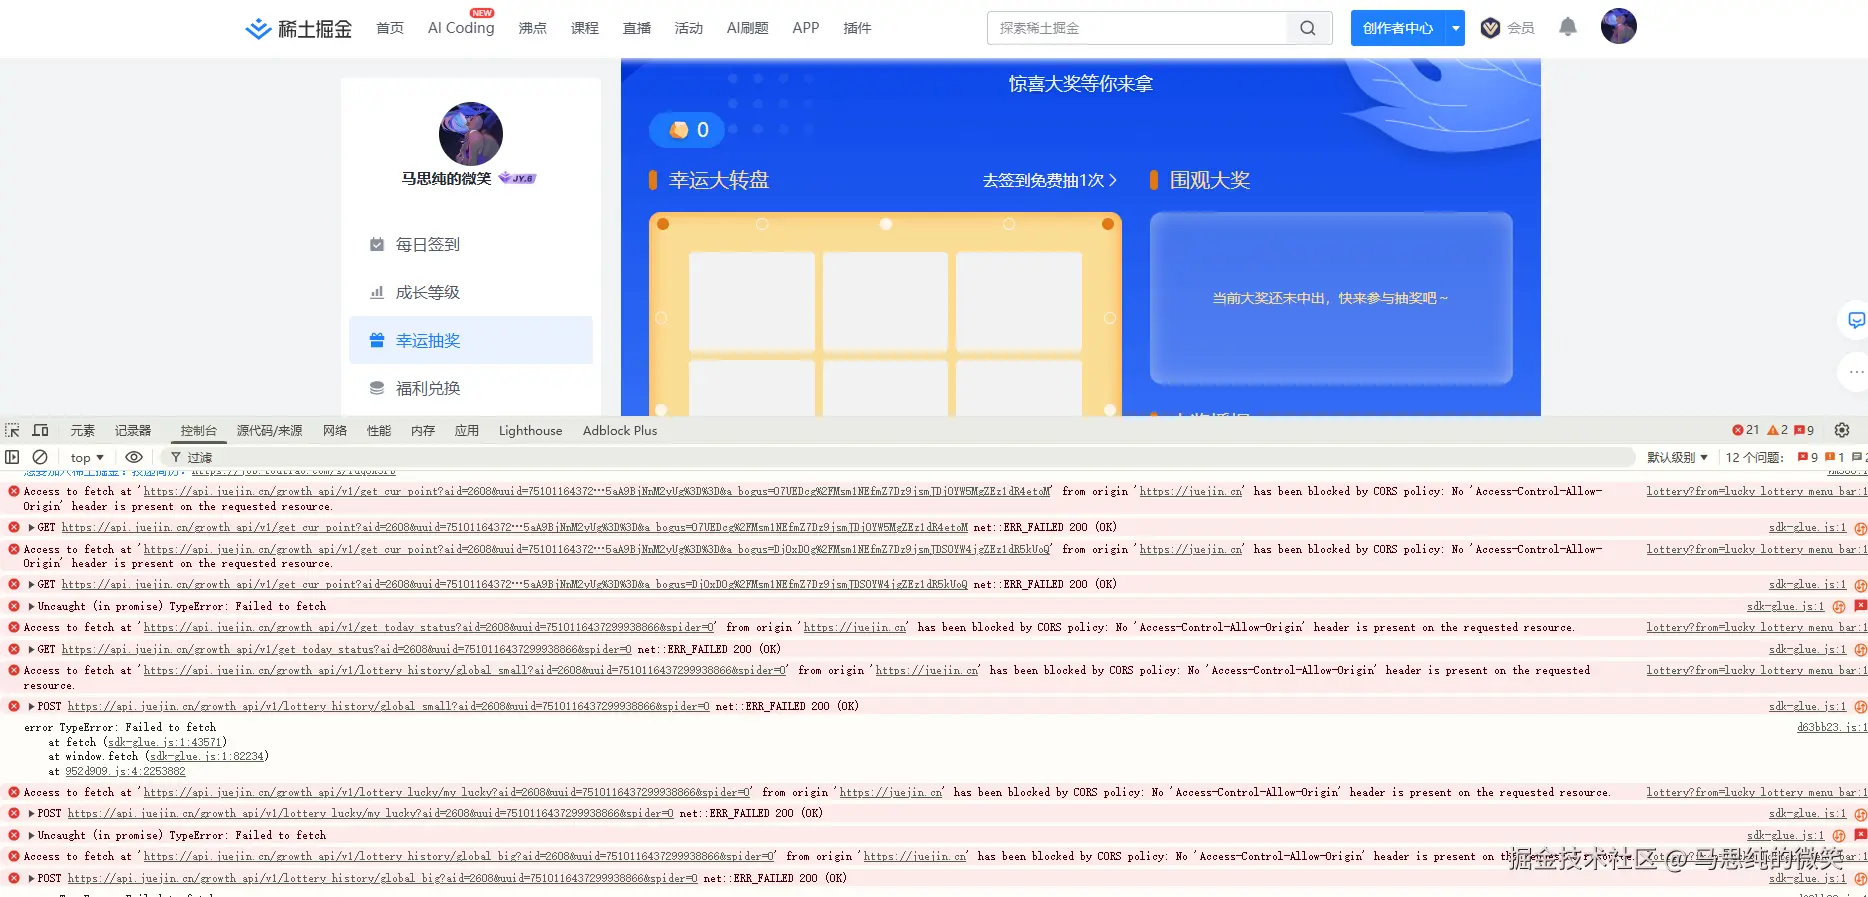Switch to the 记录器 DevTools tab

[x=133, y=431]
